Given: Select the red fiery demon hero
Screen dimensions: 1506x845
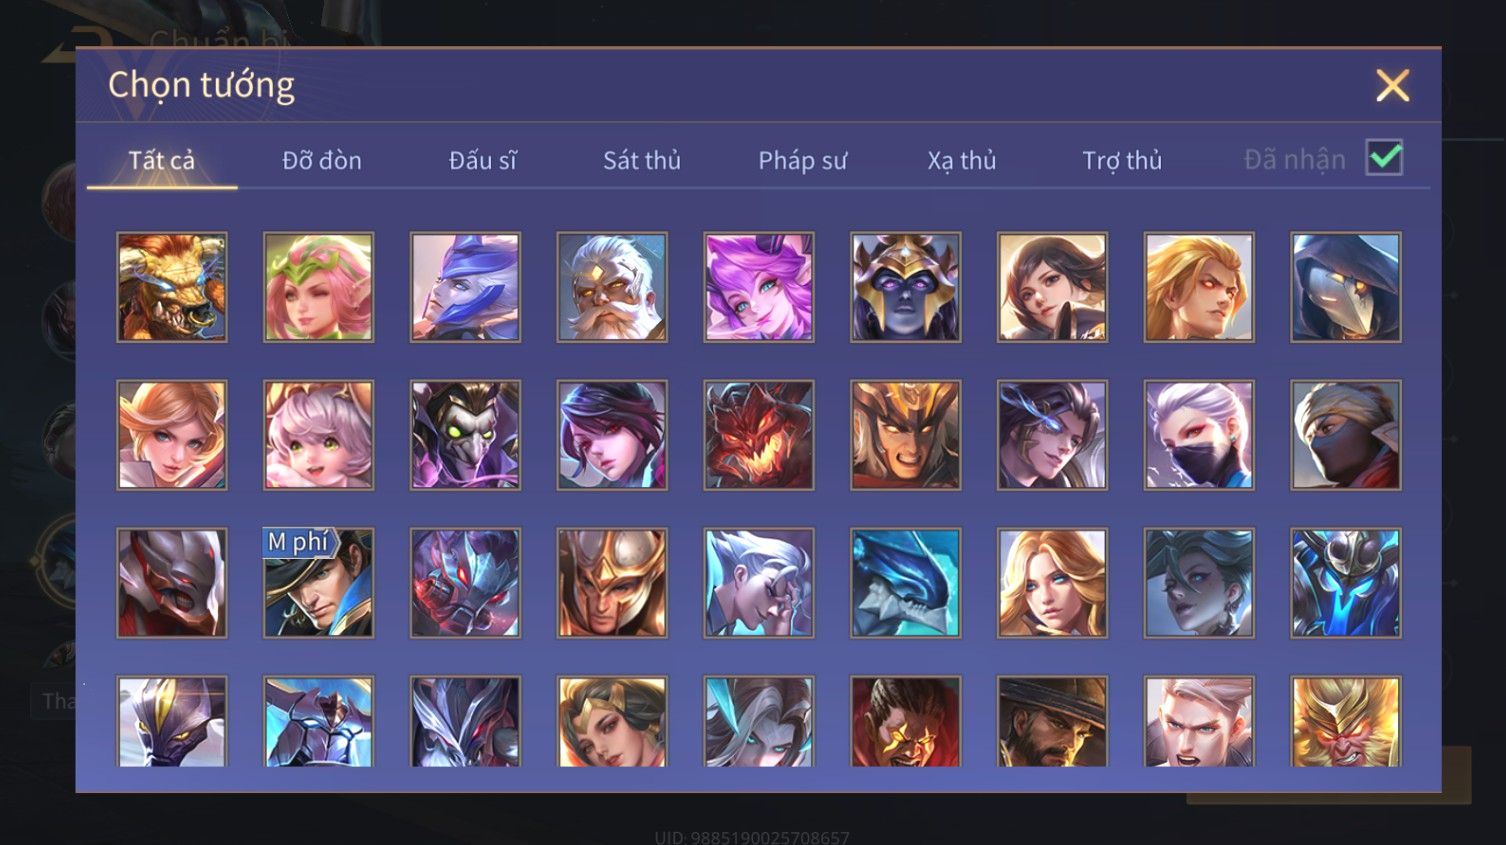Looking at the screenshot, I should (759, 435).
